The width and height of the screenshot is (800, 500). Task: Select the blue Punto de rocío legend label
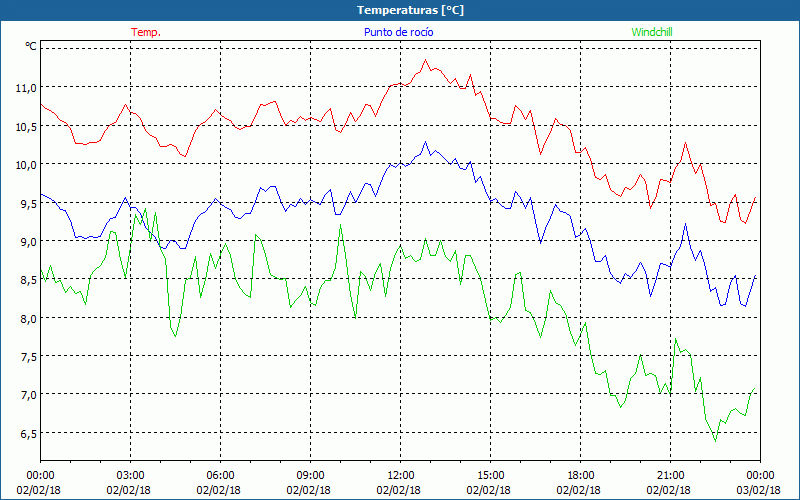click(x=398, y=32)
